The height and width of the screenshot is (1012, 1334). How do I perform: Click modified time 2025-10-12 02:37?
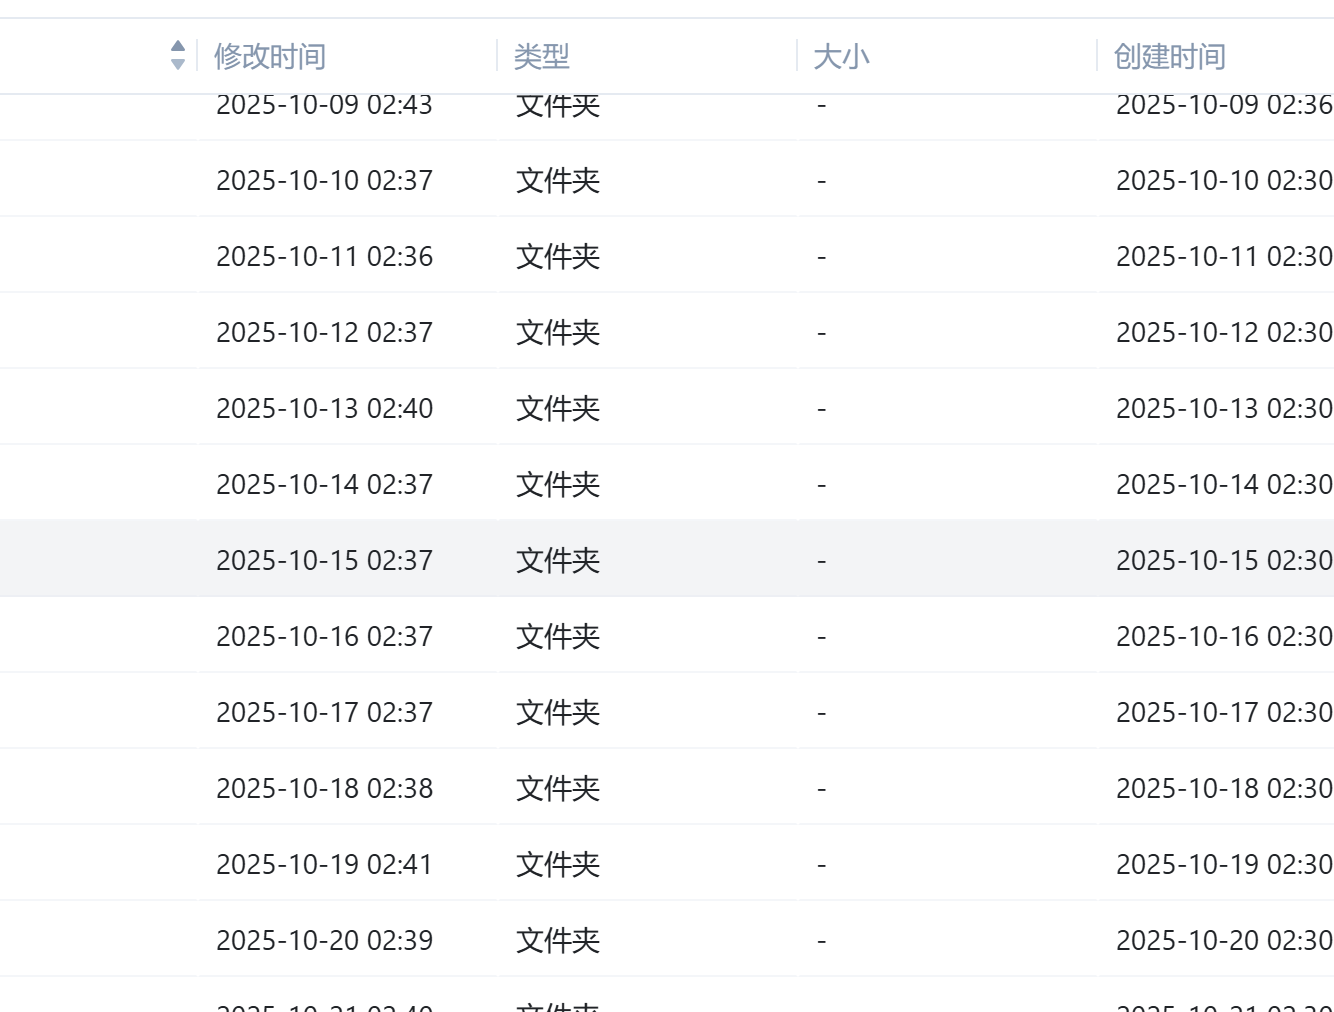(324, 332)
